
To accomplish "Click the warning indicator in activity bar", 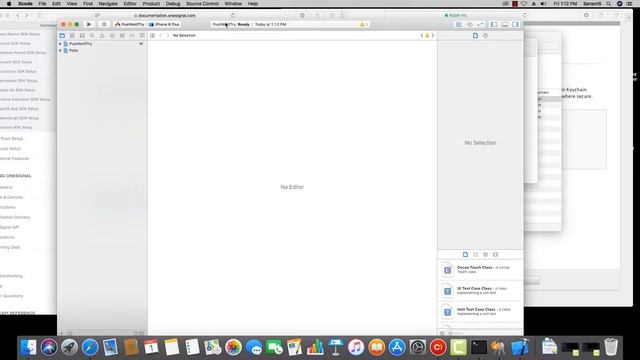I will click(363, 24).
